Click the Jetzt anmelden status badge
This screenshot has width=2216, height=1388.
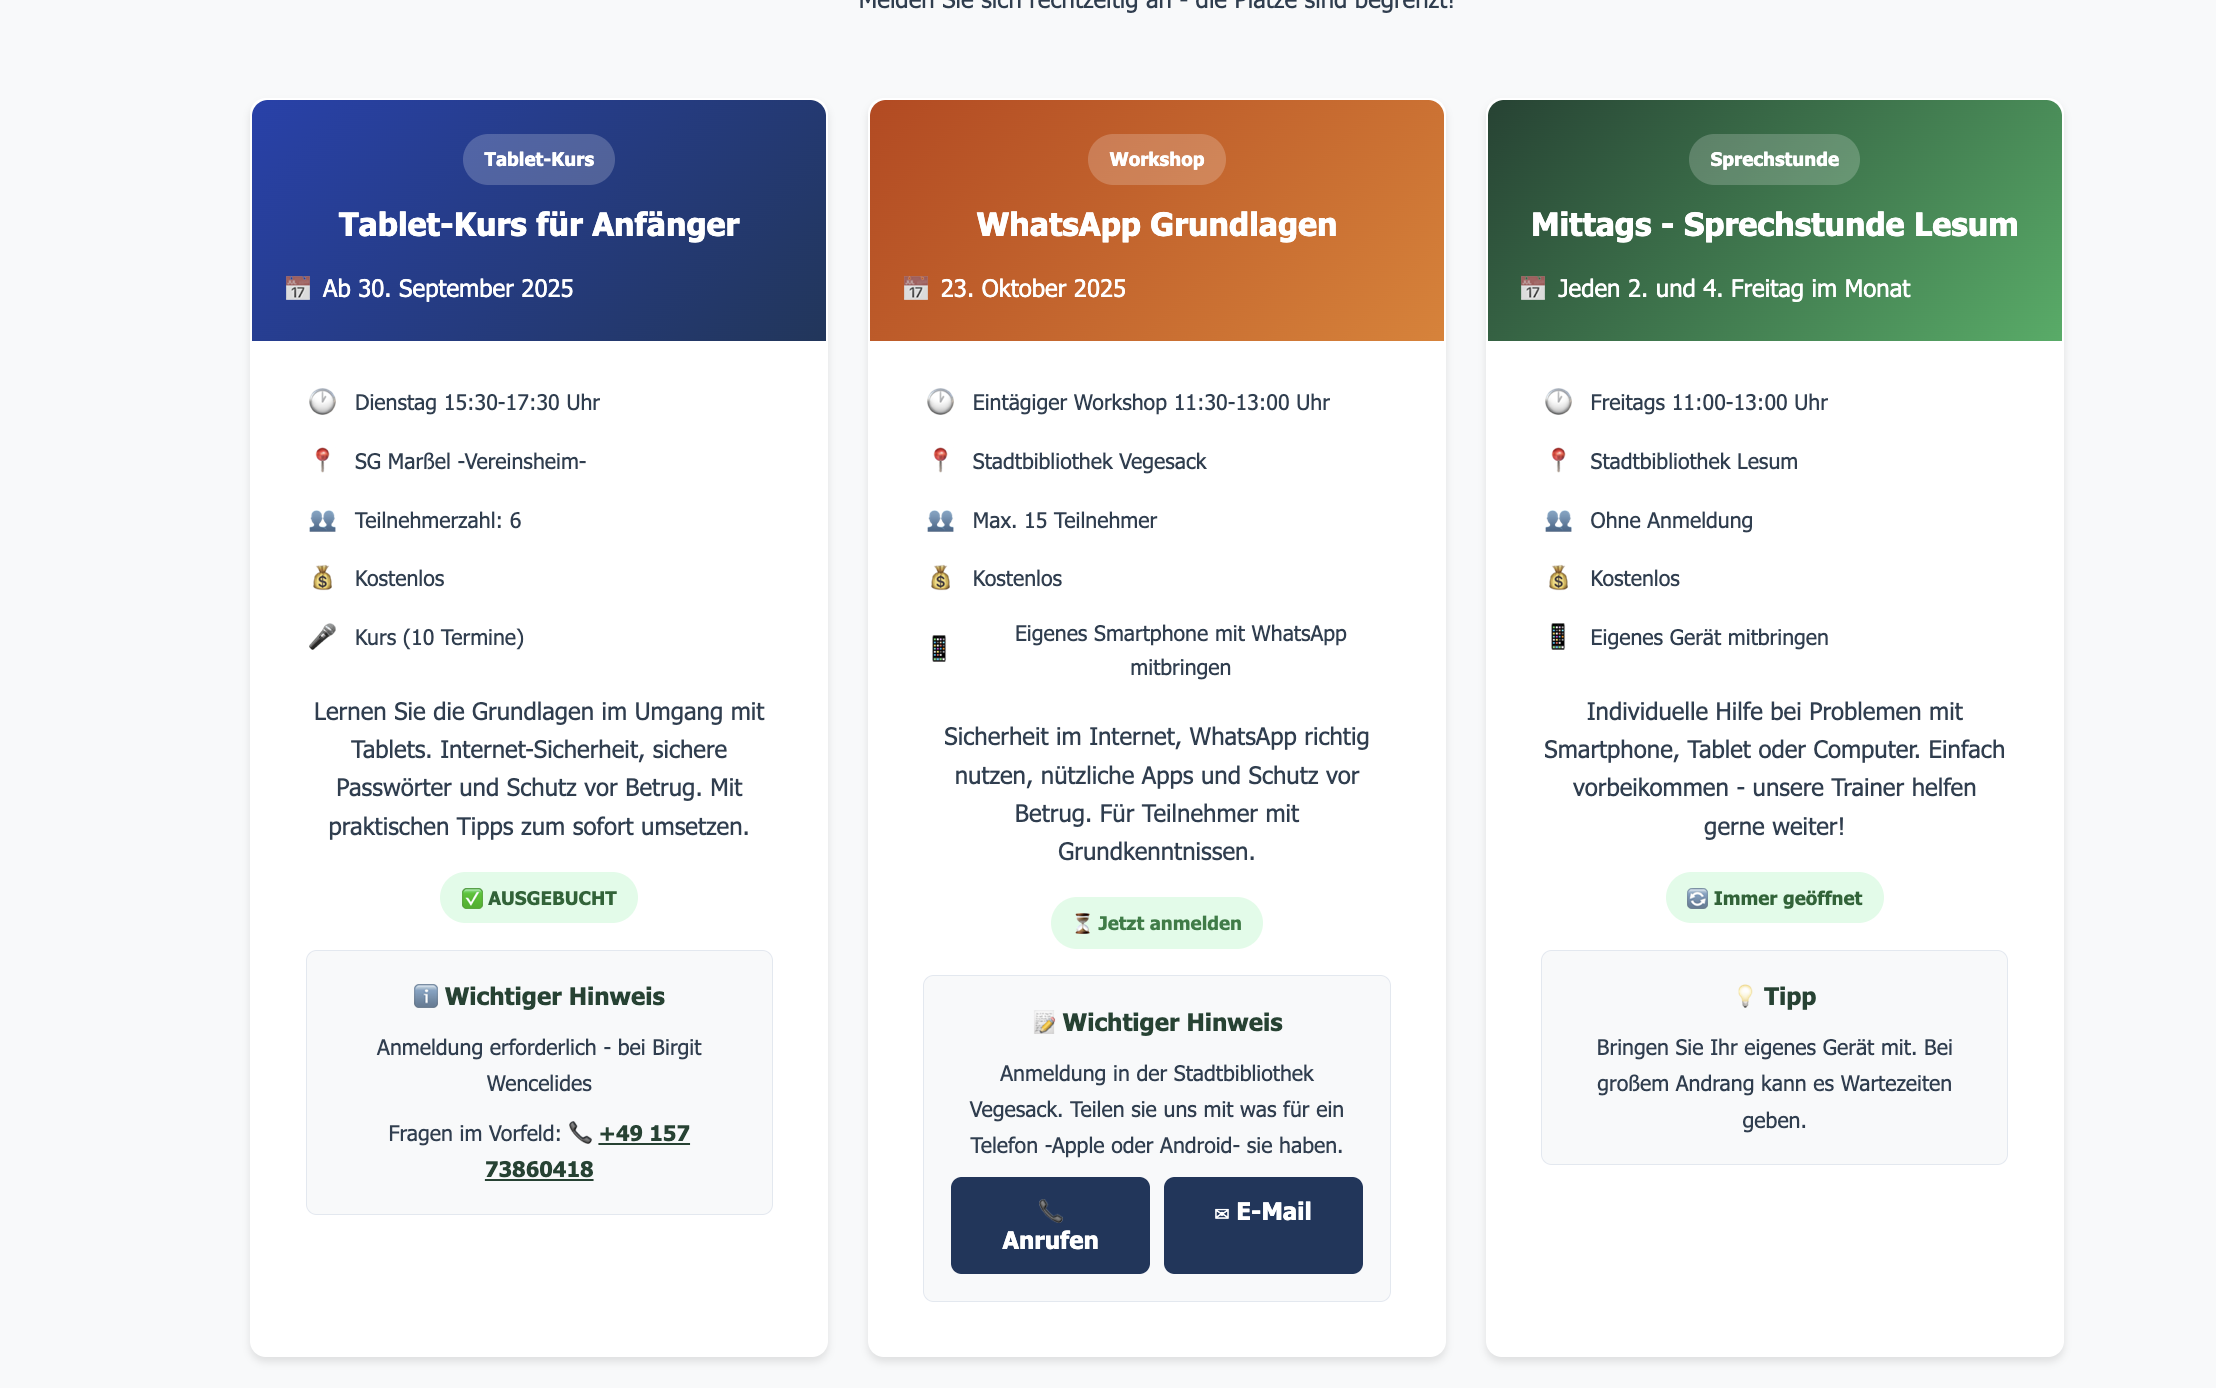click(1156, 923)
